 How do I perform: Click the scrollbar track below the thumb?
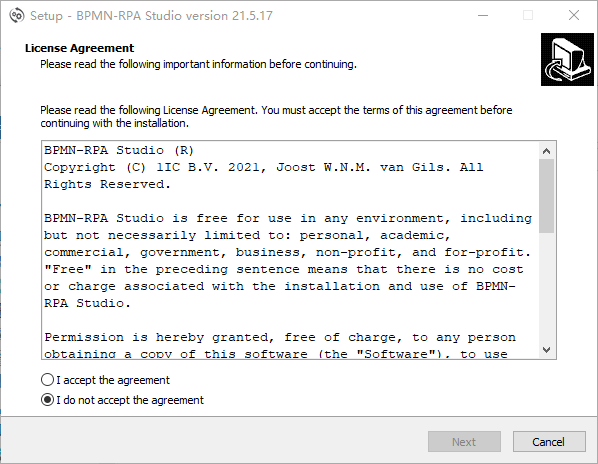pyautogui.click(x=547, y=287)
